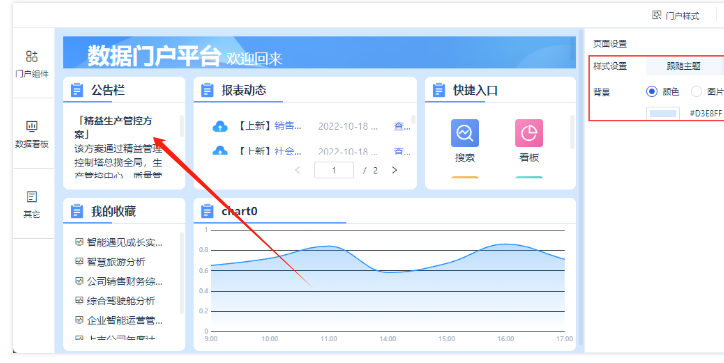Go to previous page of 报表动态
Image resolution: width=724 pixels, height=363 pixels.
(297, 170)
